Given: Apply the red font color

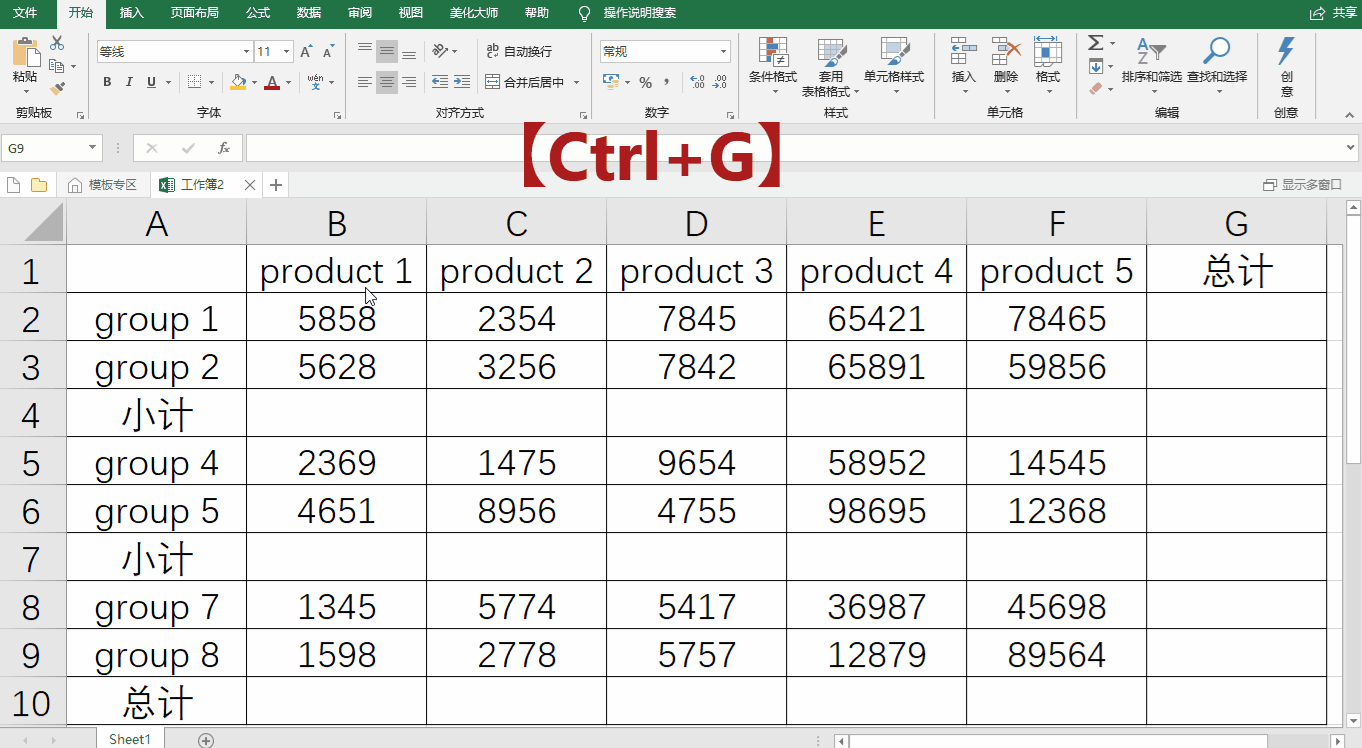Looking at the screenshot, I should (x=272, y=82).
